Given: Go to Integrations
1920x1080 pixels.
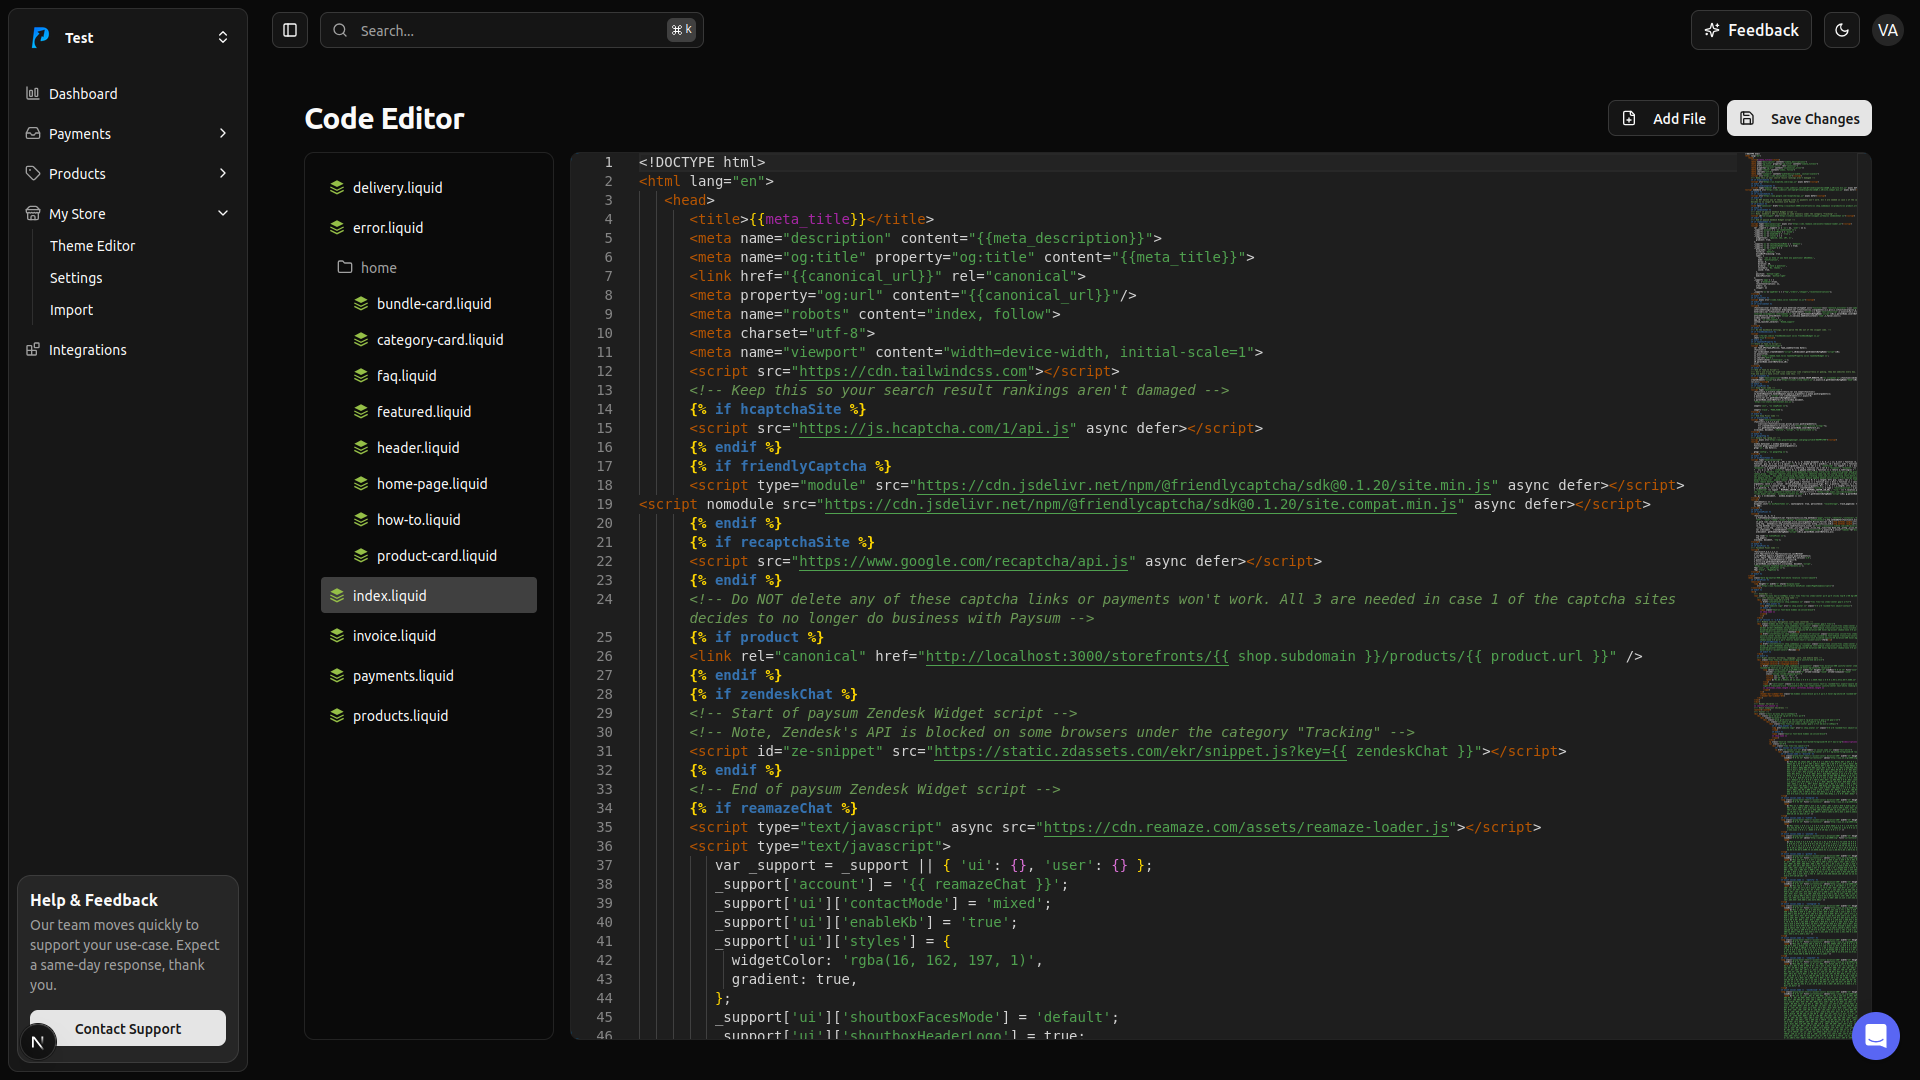Looking at the screenshot, I should pos(128,349).
